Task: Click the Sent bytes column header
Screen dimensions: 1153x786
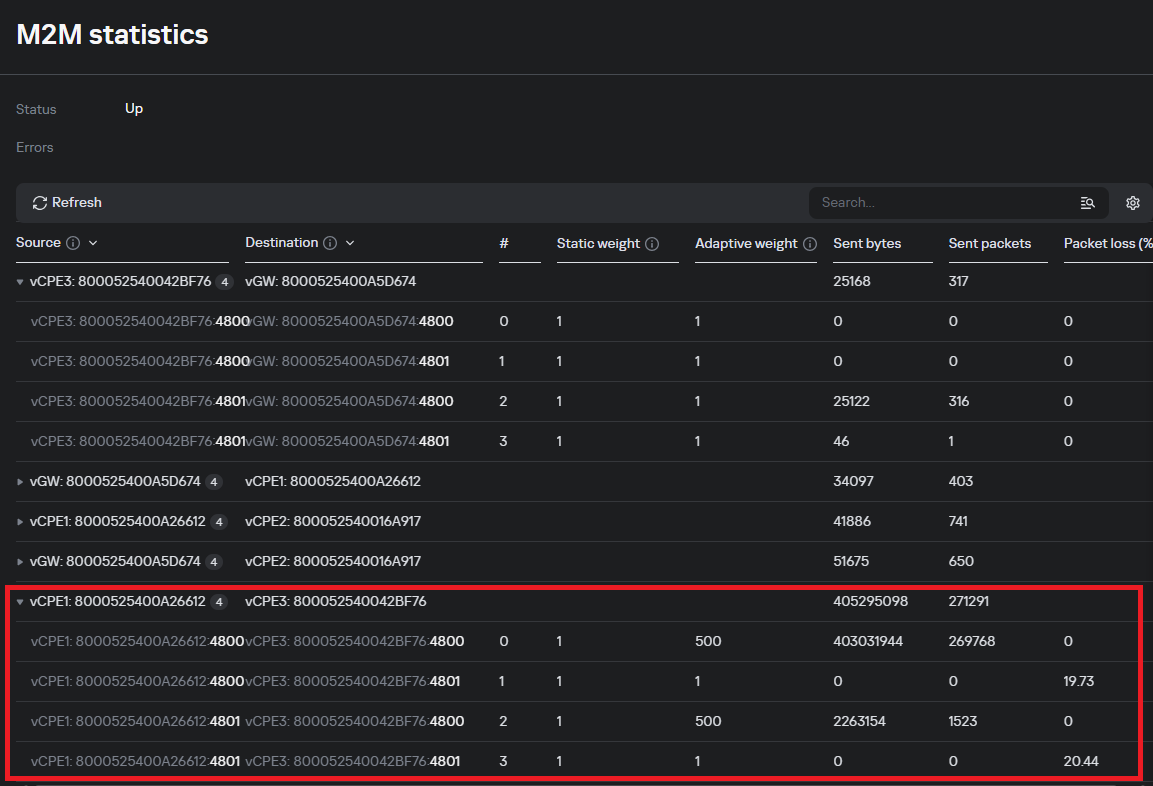Action: (x=867, y=244)
